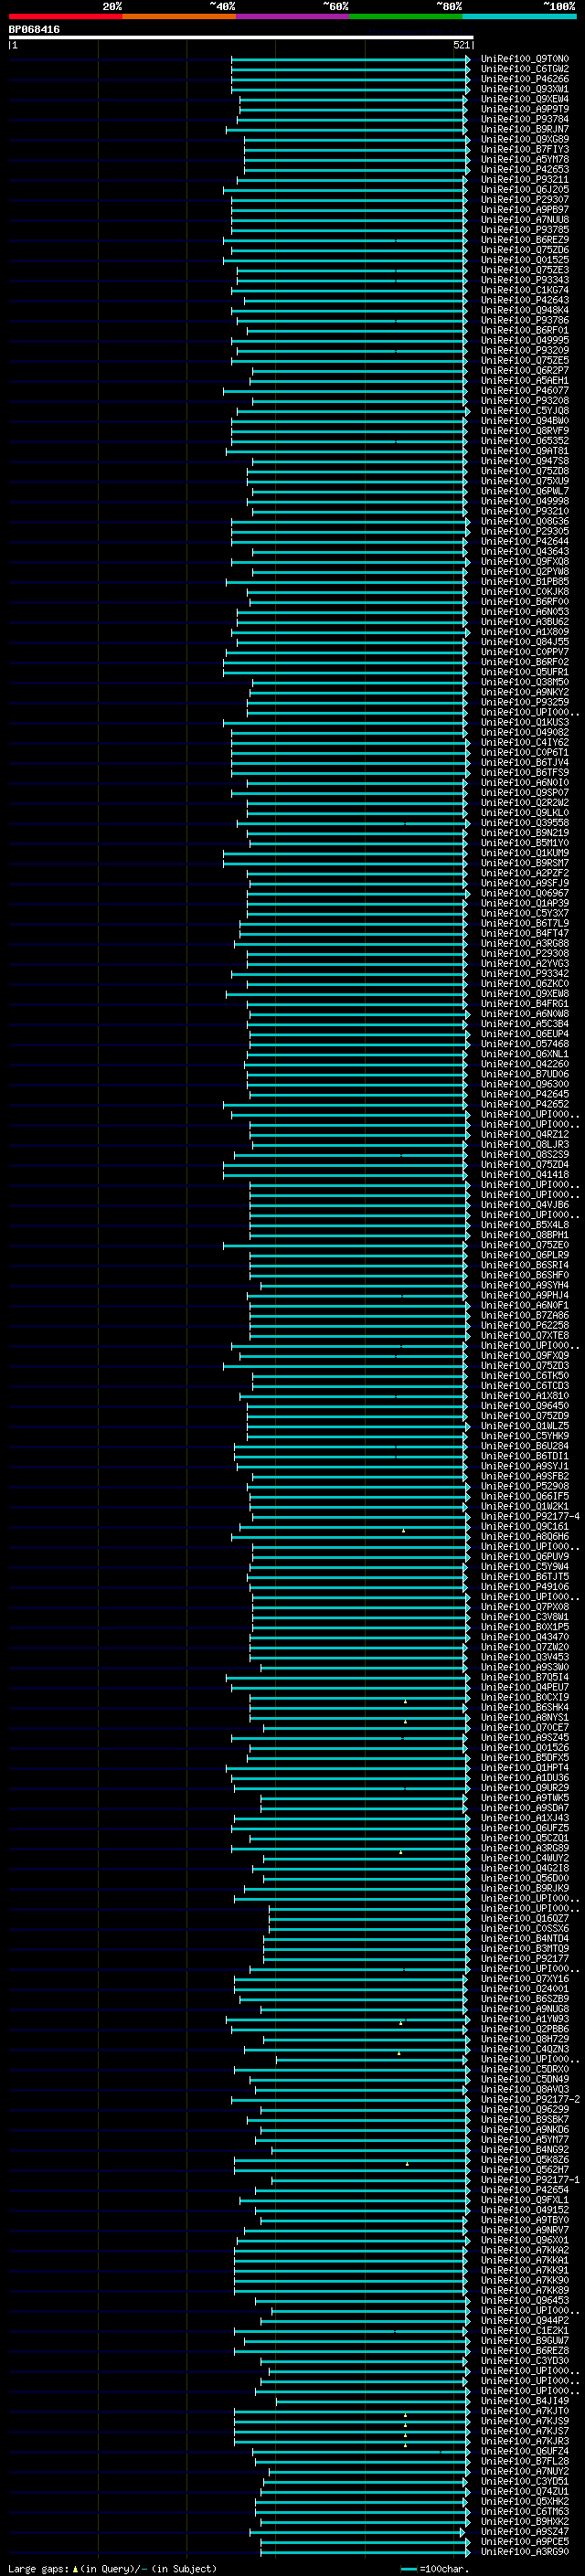The width and height of the screenshot is (585, 2576).
Task: Select the UniRef100_Q01525 entry
Action: (524, 260)
